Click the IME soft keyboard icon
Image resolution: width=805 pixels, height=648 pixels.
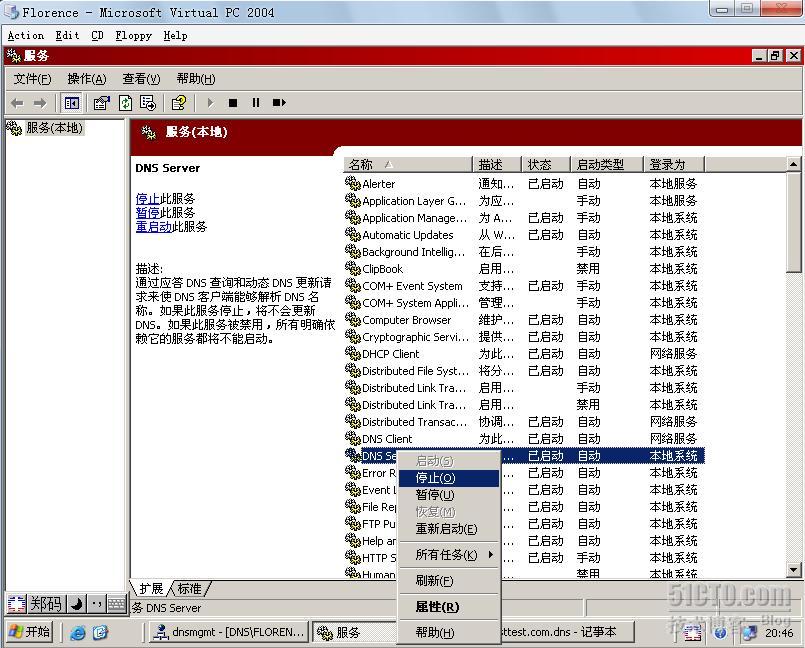[x=117, y=604]
